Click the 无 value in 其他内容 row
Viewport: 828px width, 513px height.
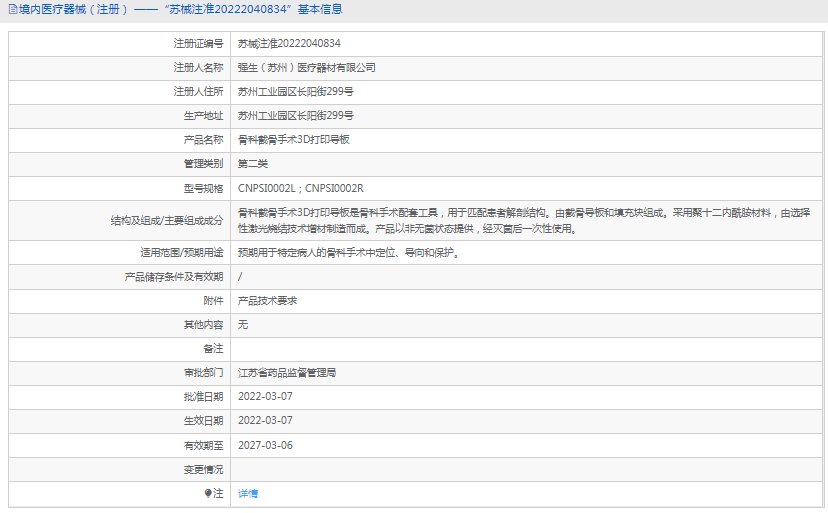242,325
